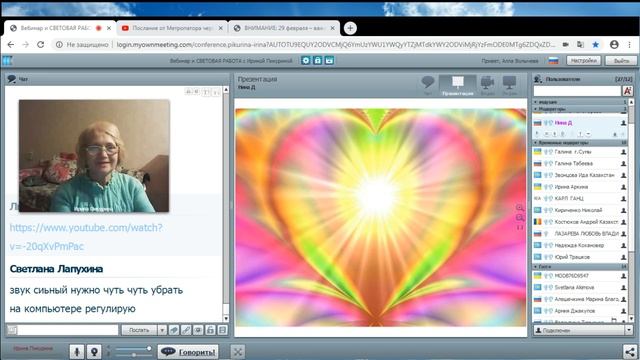The image size is (640, 360).
Task: Select user Надежда Кохановер in list
Action: point(580,245)
